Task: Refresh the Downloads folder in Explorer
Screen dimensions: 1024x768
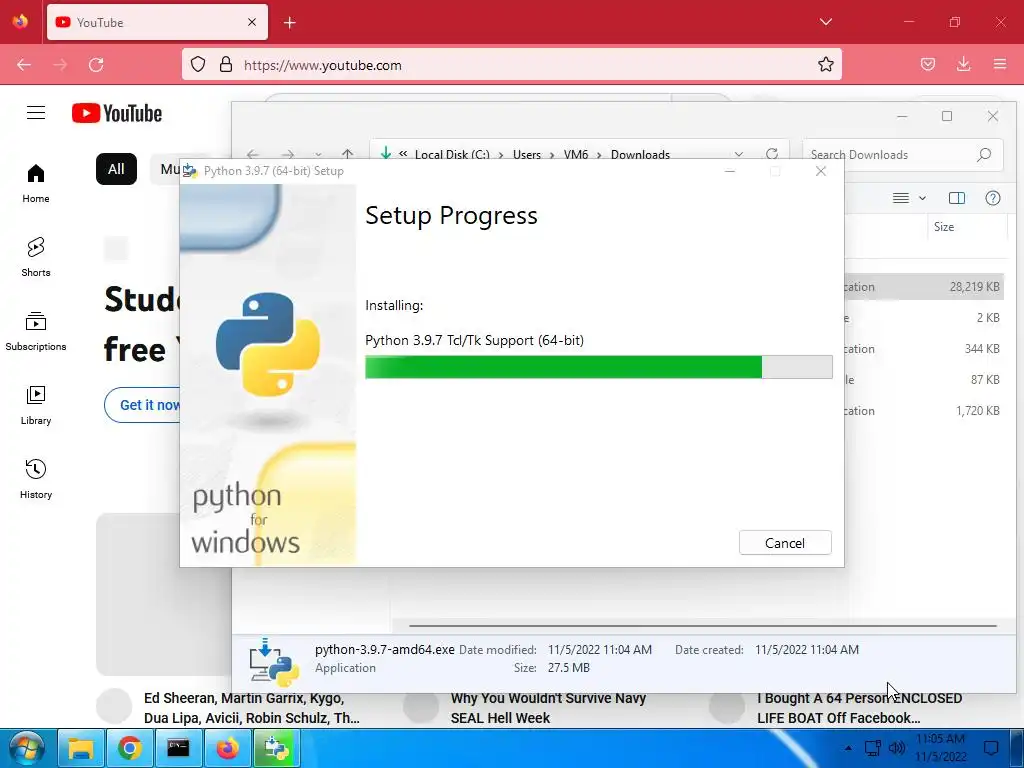Action: pyautogui.click(x=772, y=154)
